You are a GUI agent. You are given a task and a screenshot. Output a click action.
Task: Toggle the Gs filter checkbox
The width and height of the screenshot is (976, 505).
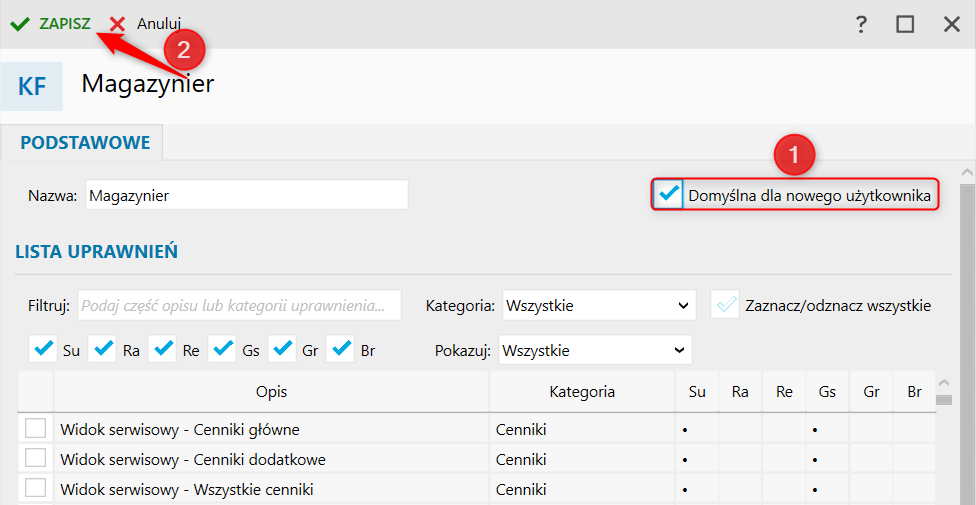pyautogui.click(x=222, y=349)
